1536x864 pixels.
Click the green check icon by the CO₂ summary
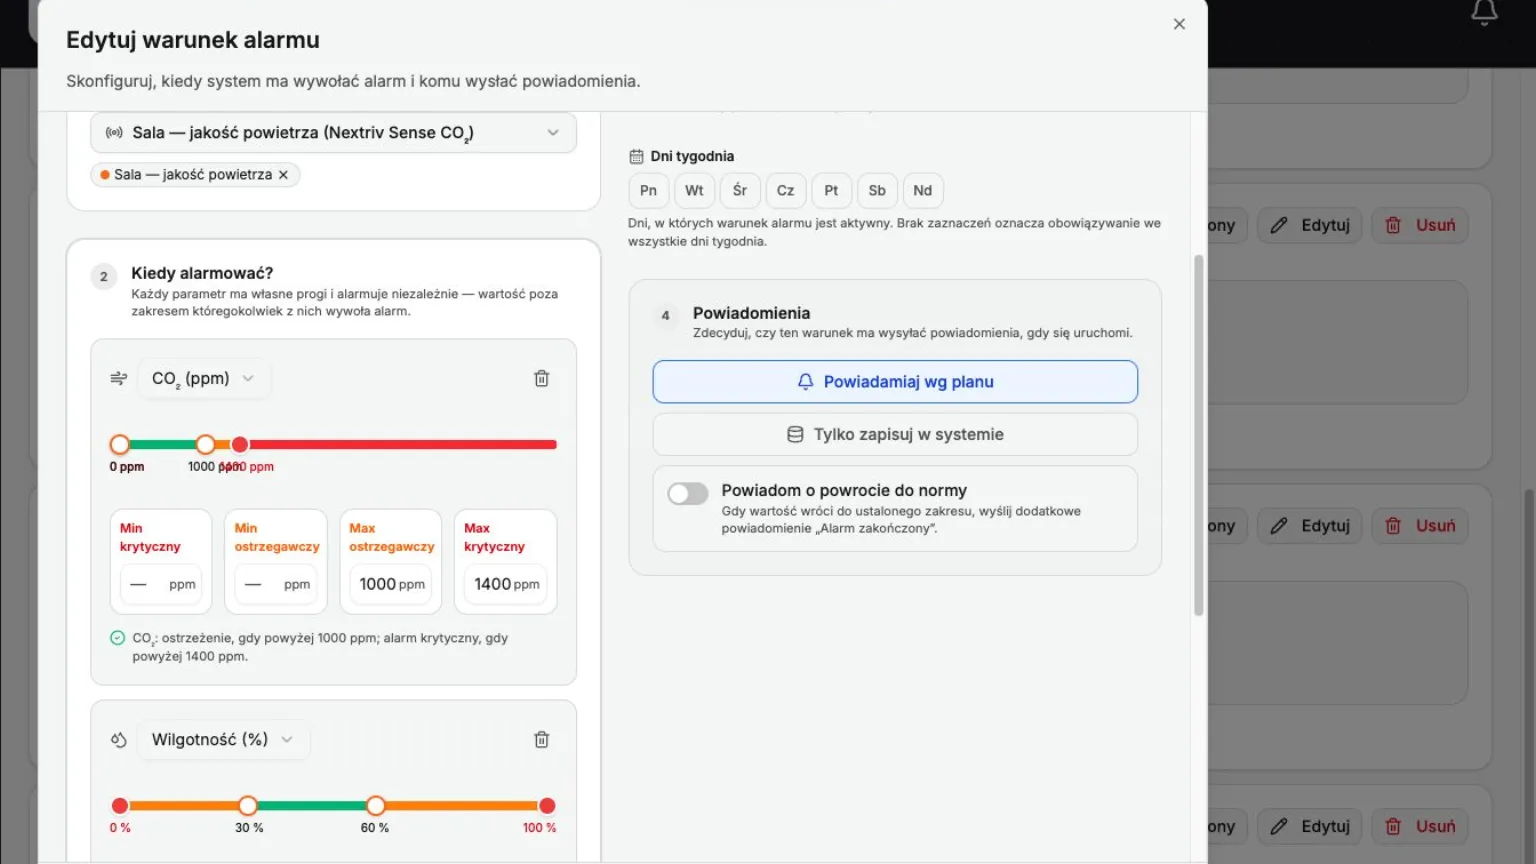(x=117, y=638)
